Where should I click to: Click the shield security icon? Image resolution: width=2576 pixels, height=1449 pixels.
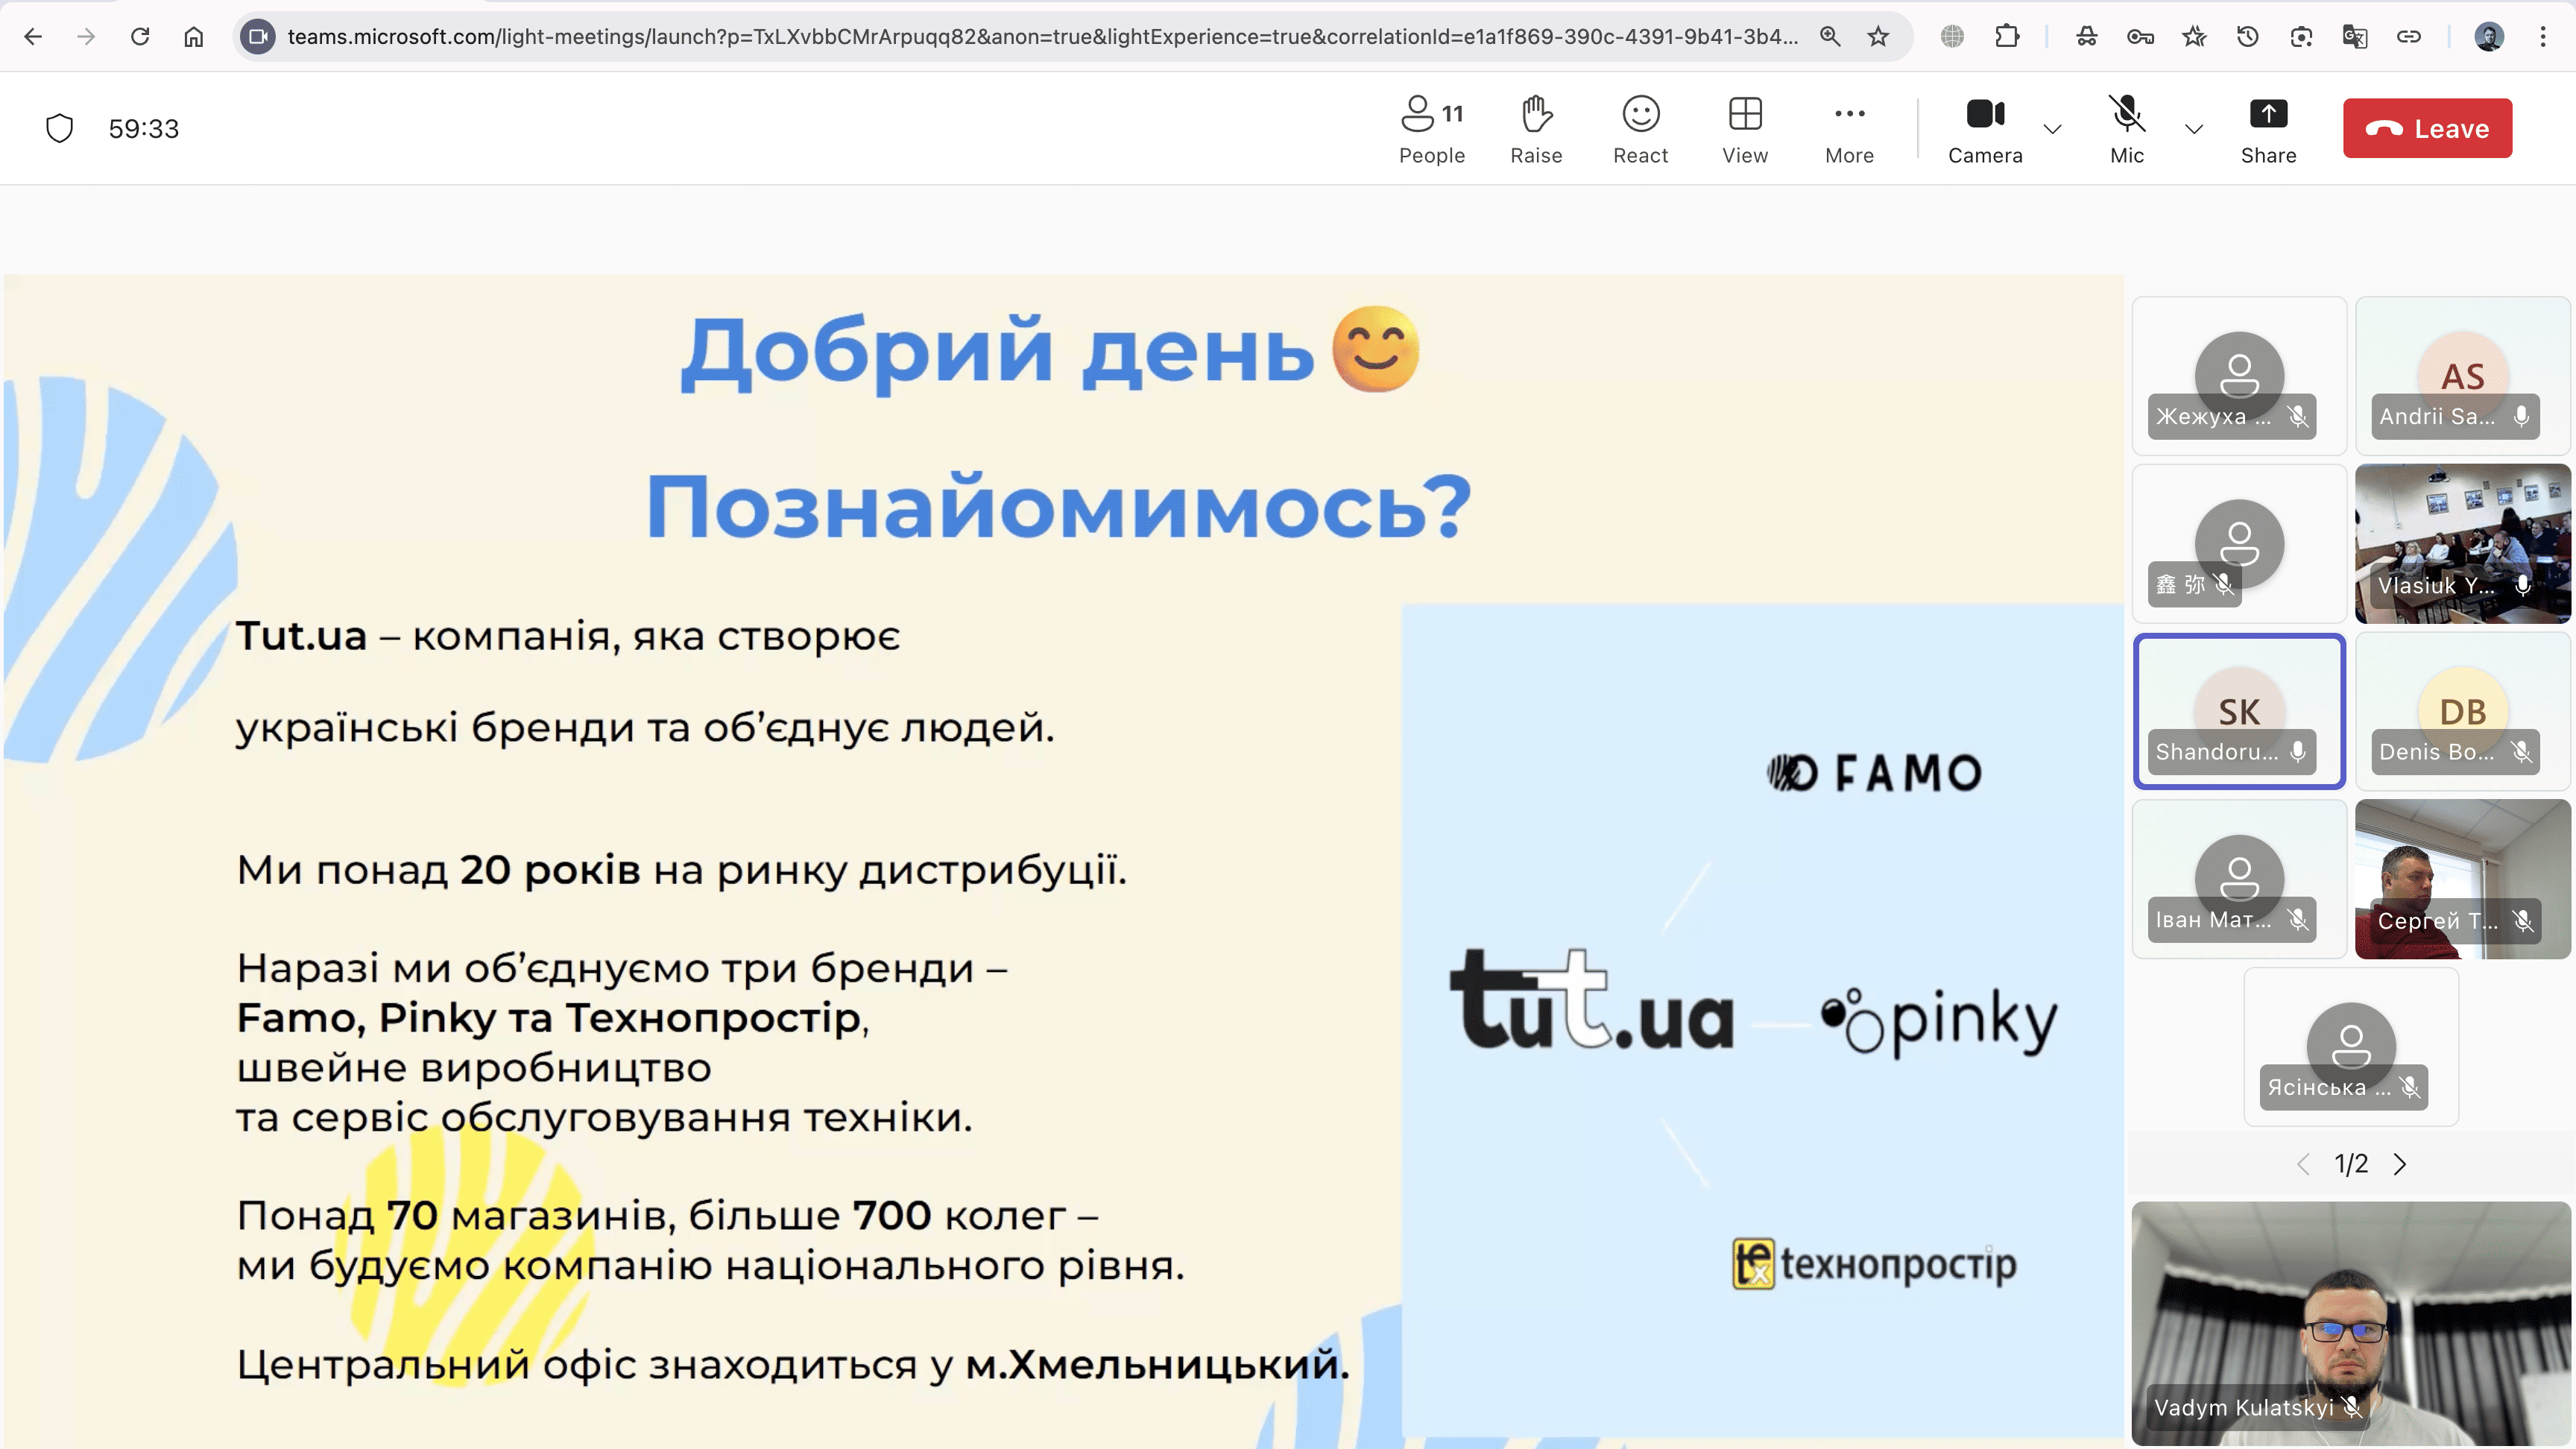click(60, 128)
